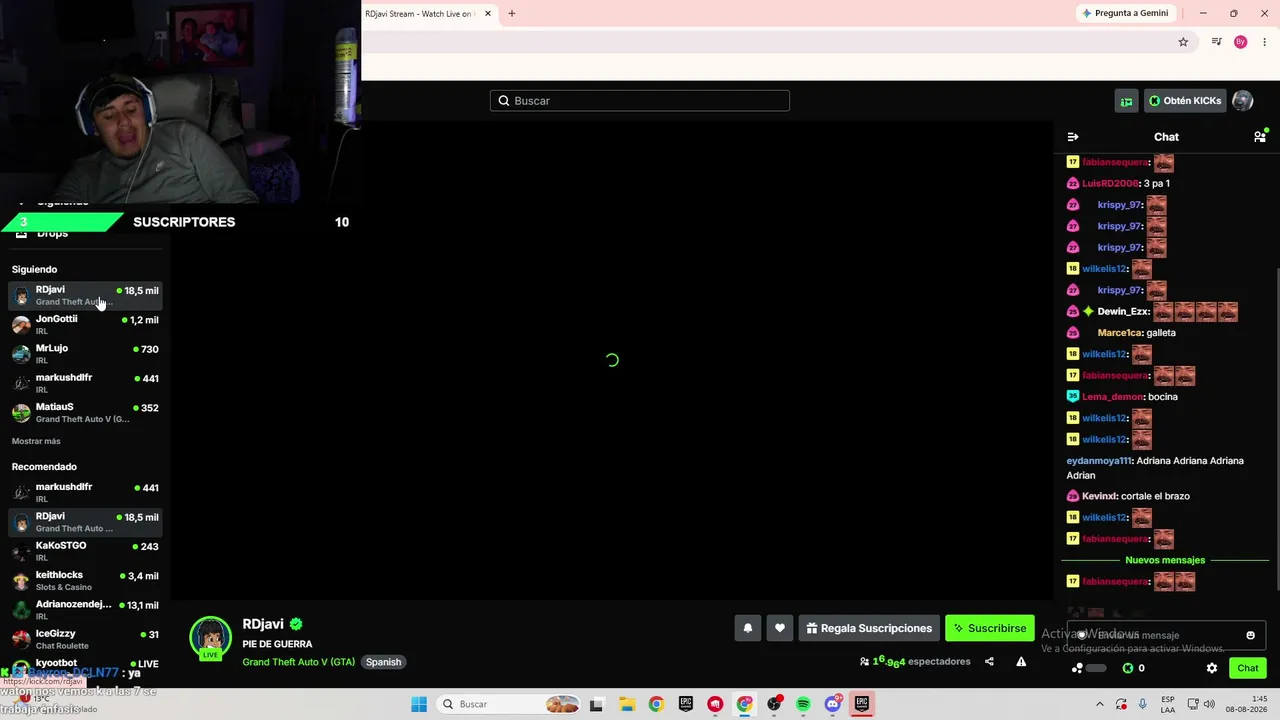Click the Spanish language tag
The width and height of the screenshot is (1280, 720).
(383, 662)
